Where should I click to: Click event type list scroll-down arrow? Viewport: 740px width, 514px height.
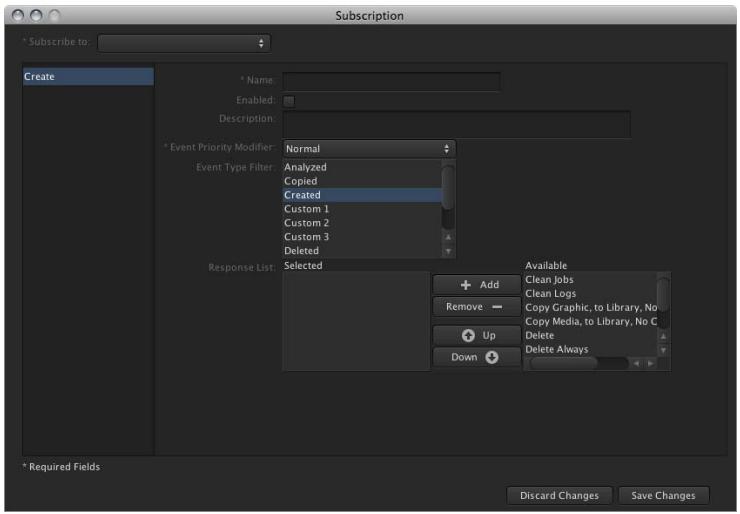(448, 251)
